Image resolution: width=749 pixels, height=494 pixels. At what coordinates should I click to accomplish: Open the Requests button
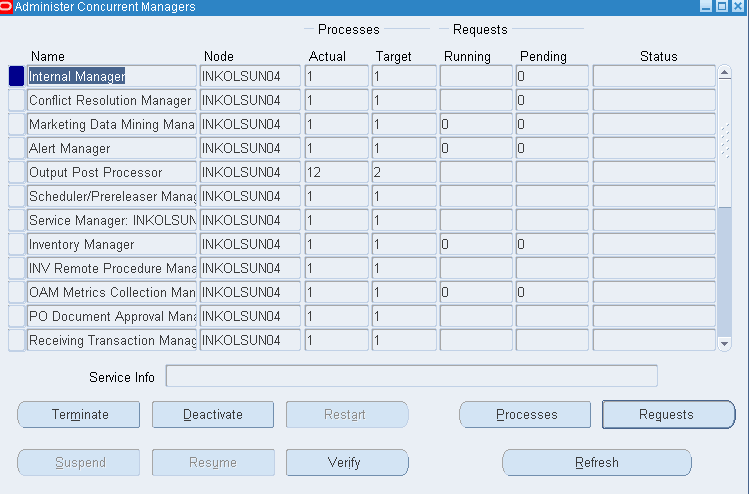click(668, 414)
